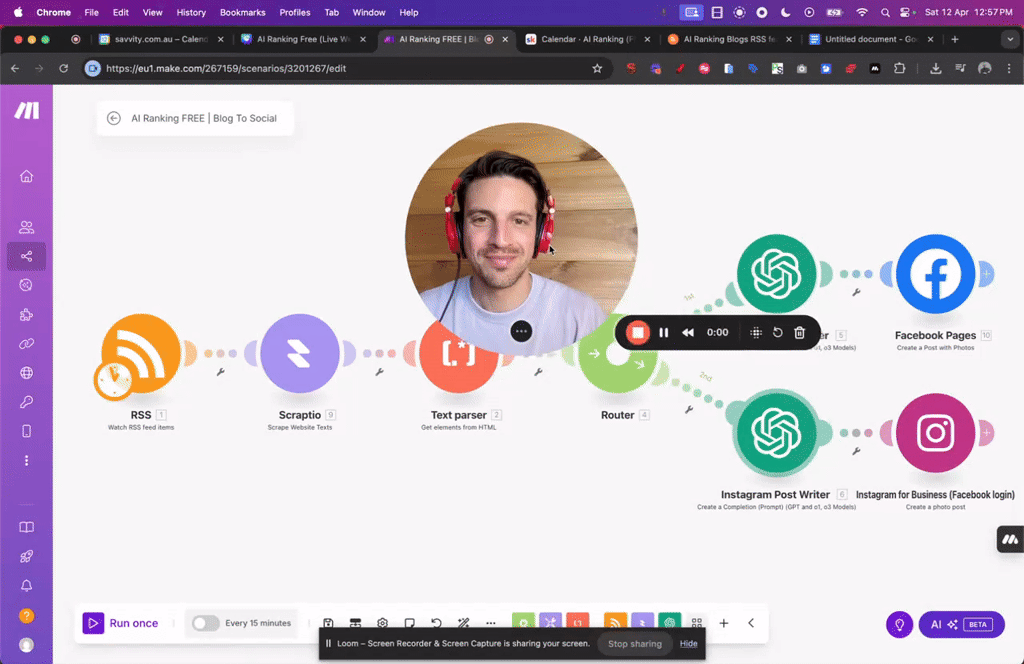Collapse the toolbar with the left chevron

(751, 624)
